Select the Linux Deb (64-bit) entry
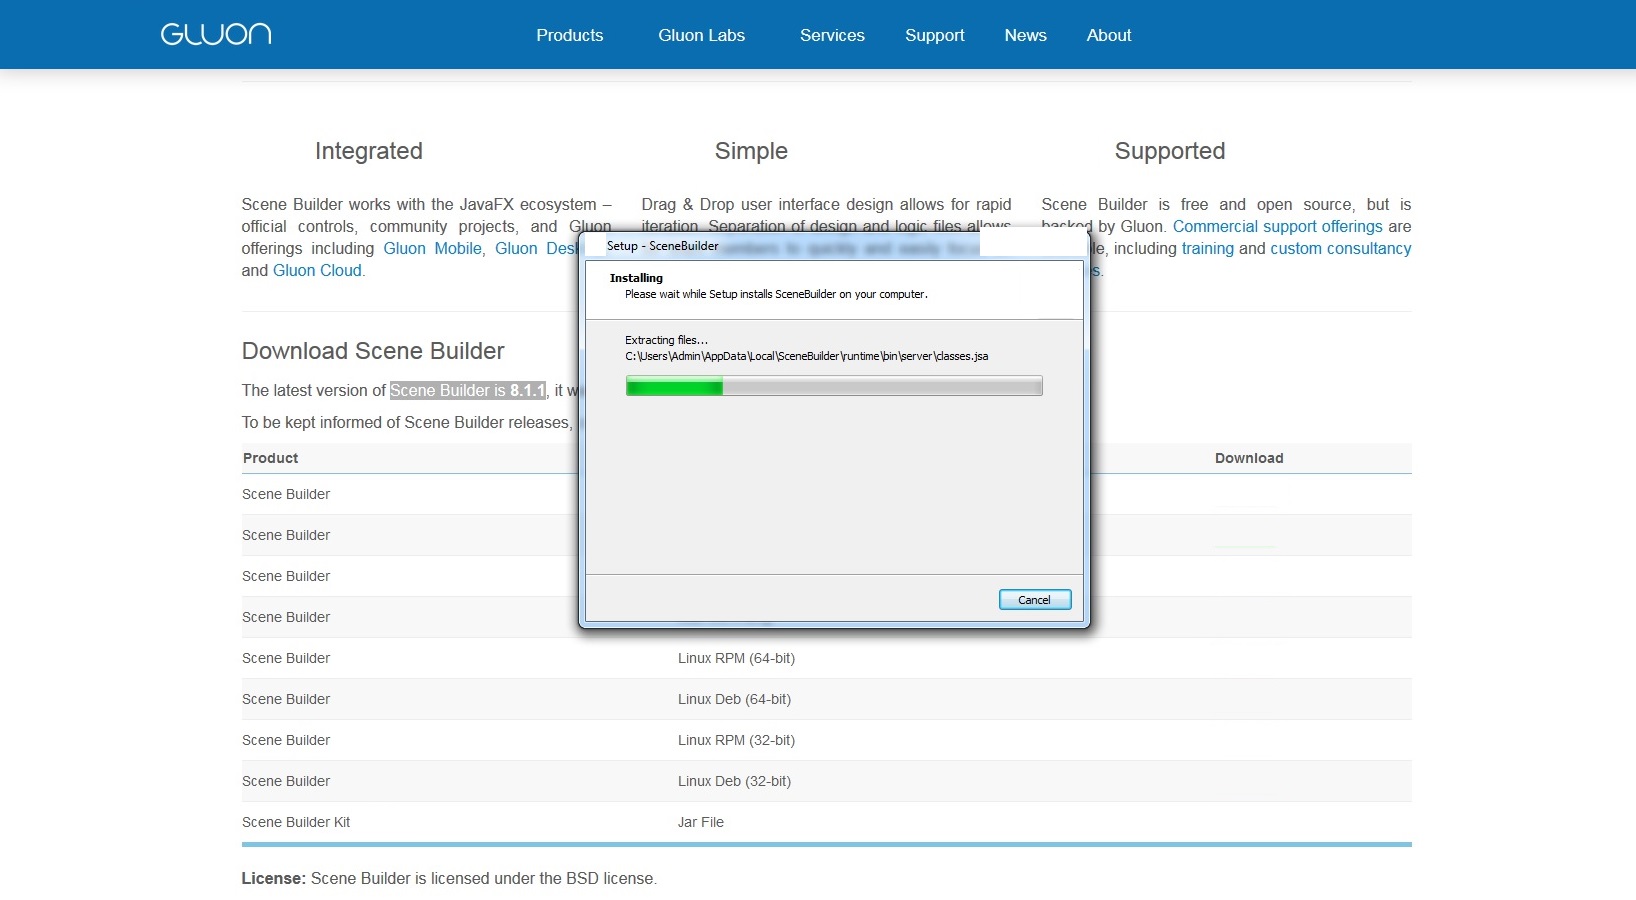Screen dimensions: 1636x900 734,699
